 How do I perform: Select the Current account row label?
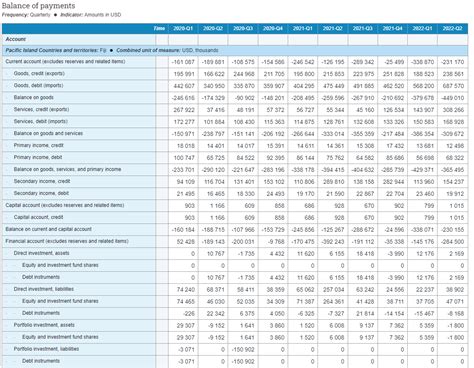pos(65,62)
